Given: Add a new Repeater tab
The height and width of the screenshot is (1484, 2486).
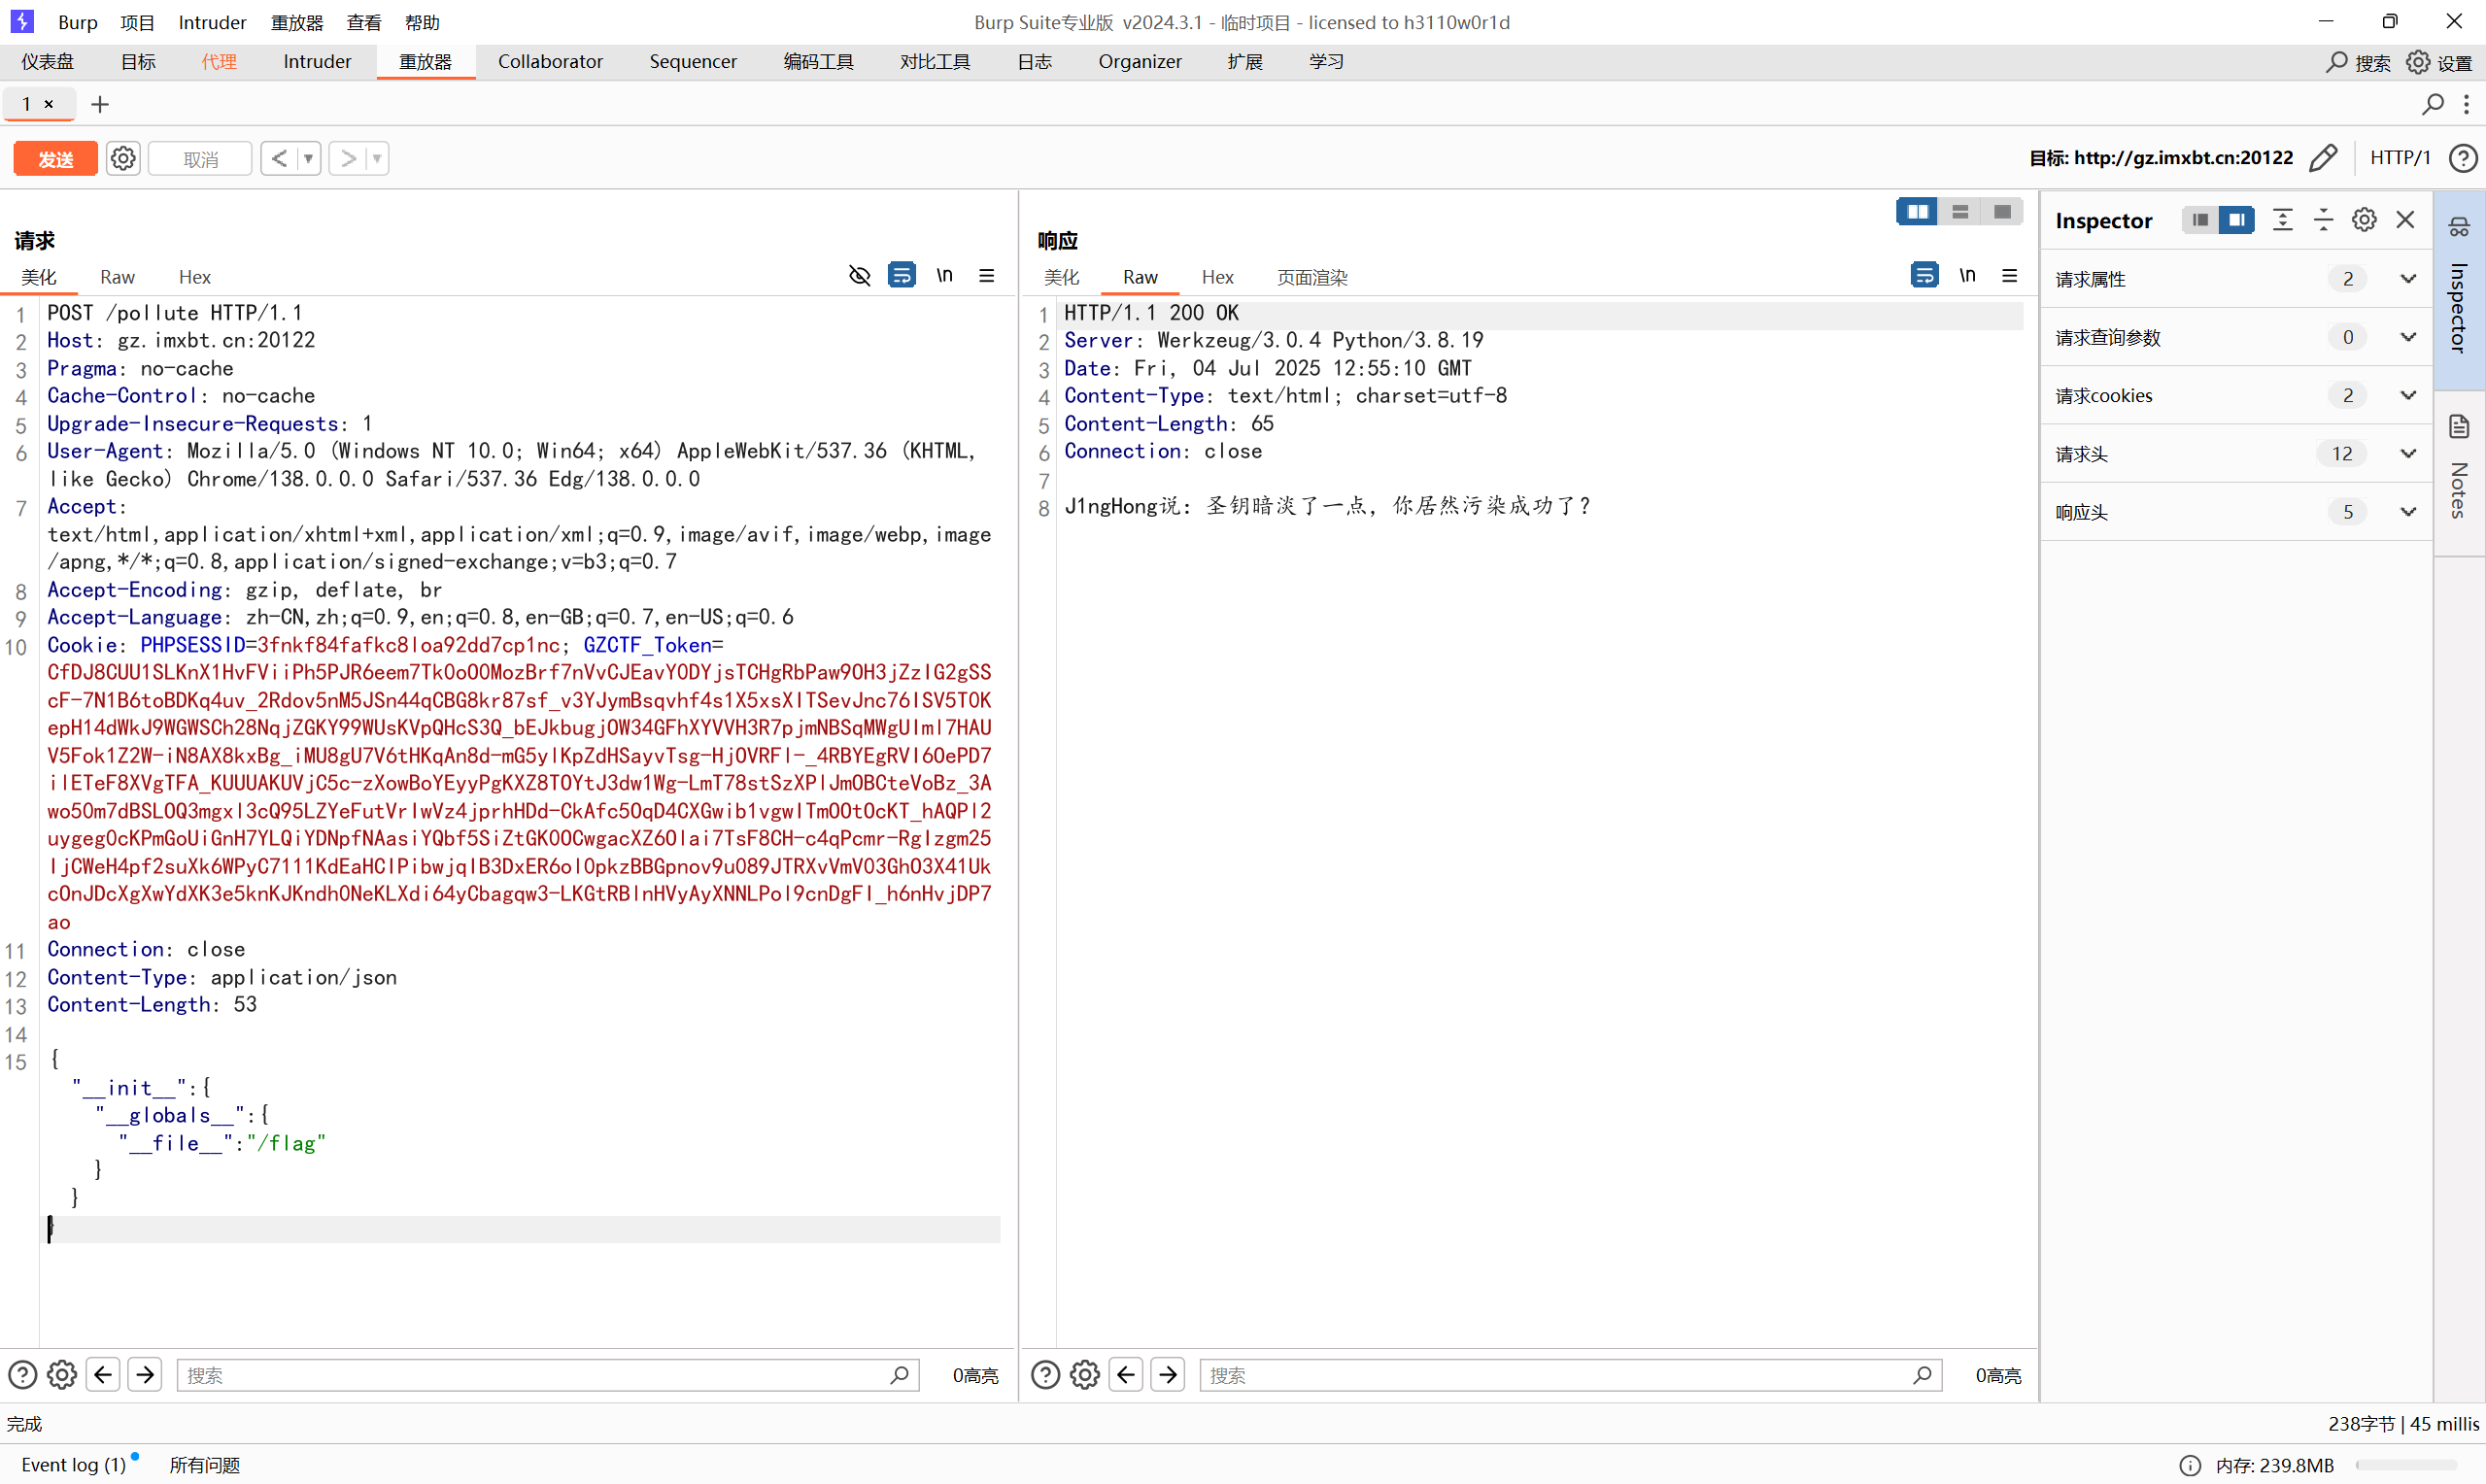Looking at the screenshot, I should pyautogui.click(x=100, y=104).
